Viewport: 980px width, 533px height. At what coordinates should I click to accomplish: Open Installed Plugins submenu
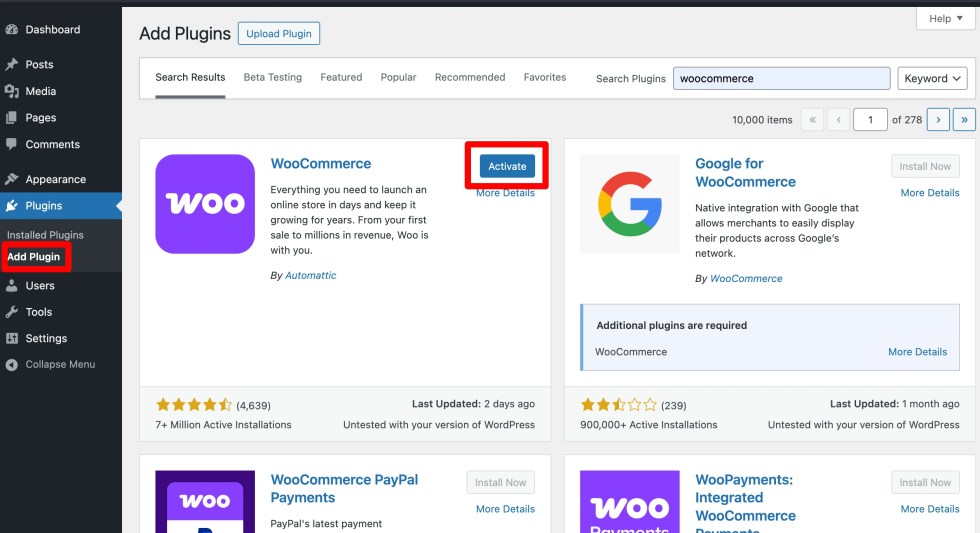point(45,235)
